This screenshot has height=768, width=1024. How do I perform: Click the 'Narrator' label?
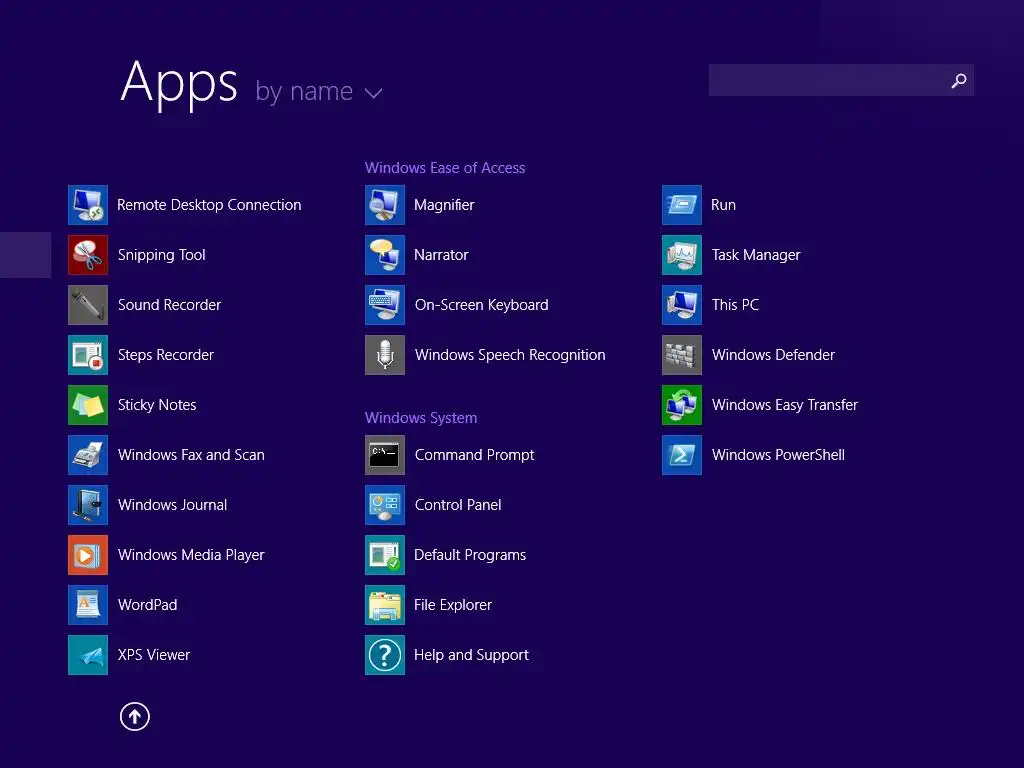(441, 255)
